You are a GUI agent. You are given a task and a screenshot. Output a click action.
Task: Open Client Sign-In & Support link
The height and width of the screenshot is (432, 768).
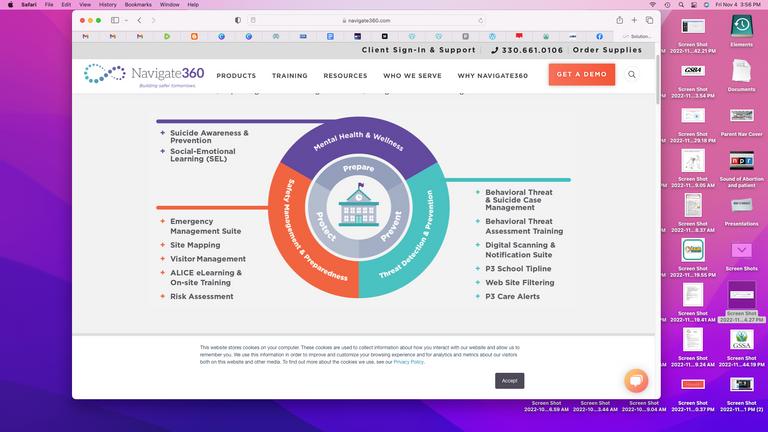(418, 50)
